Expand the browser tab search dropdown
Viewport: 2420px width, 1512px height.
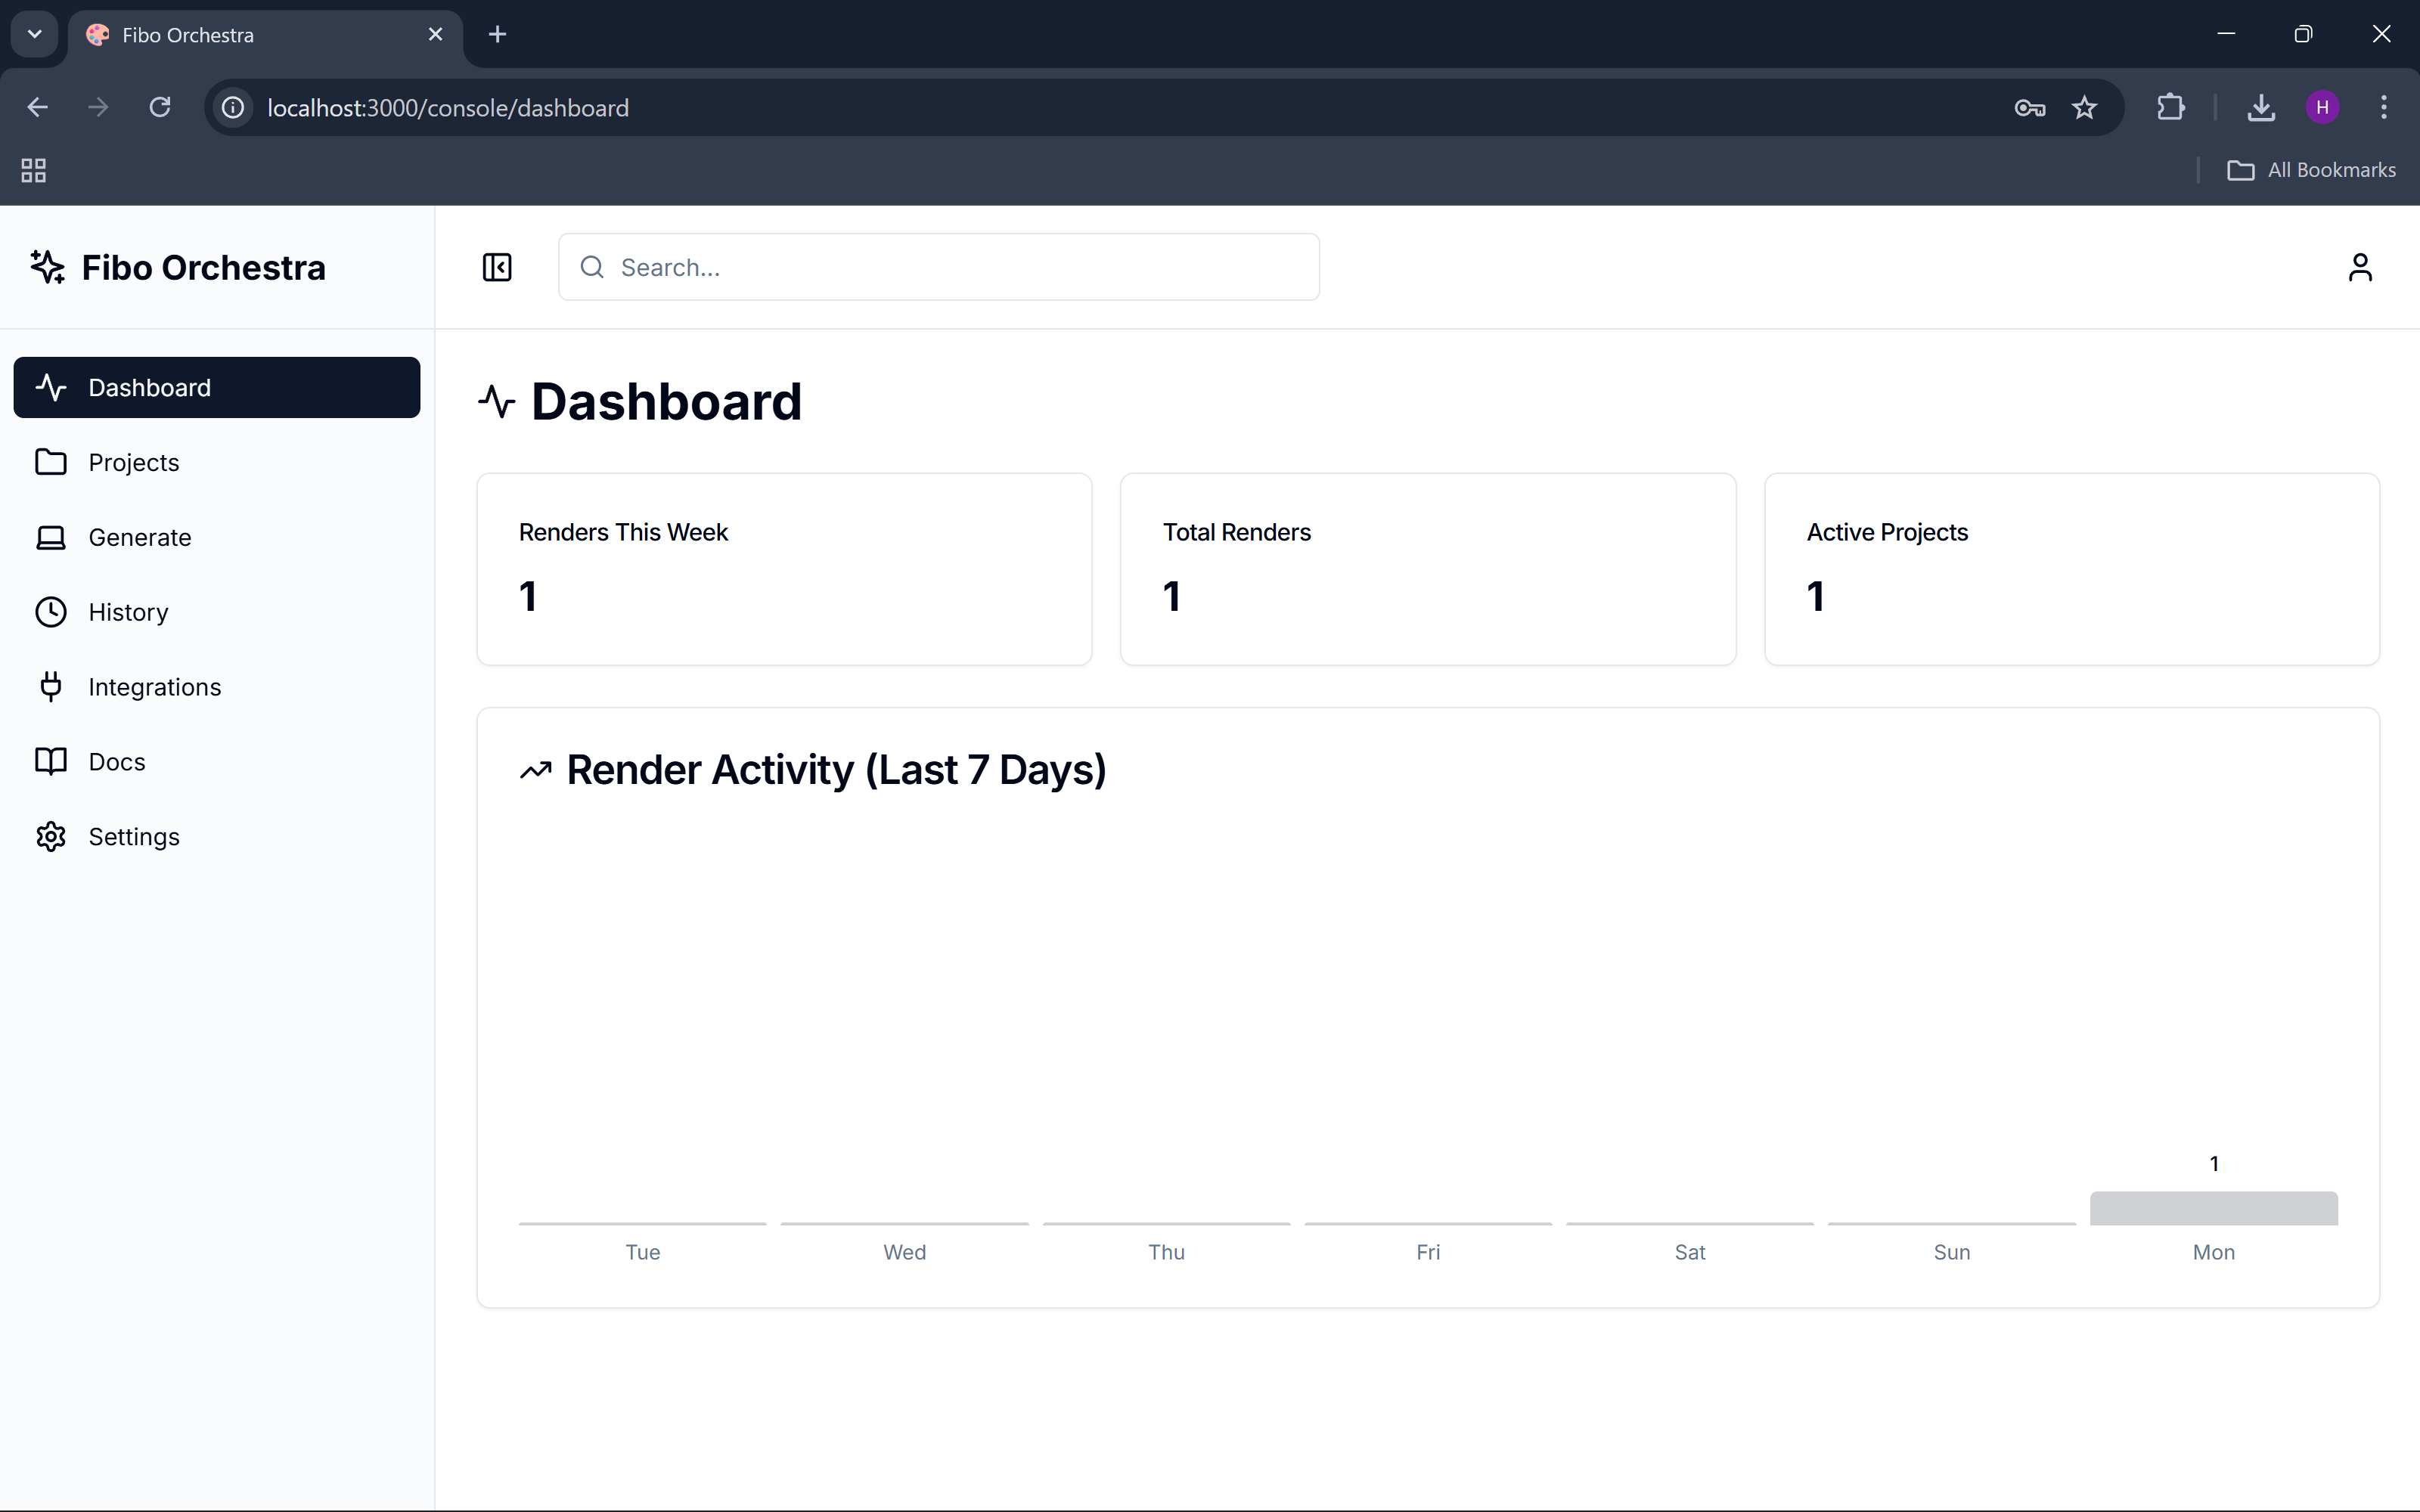(x=34, y=34)
